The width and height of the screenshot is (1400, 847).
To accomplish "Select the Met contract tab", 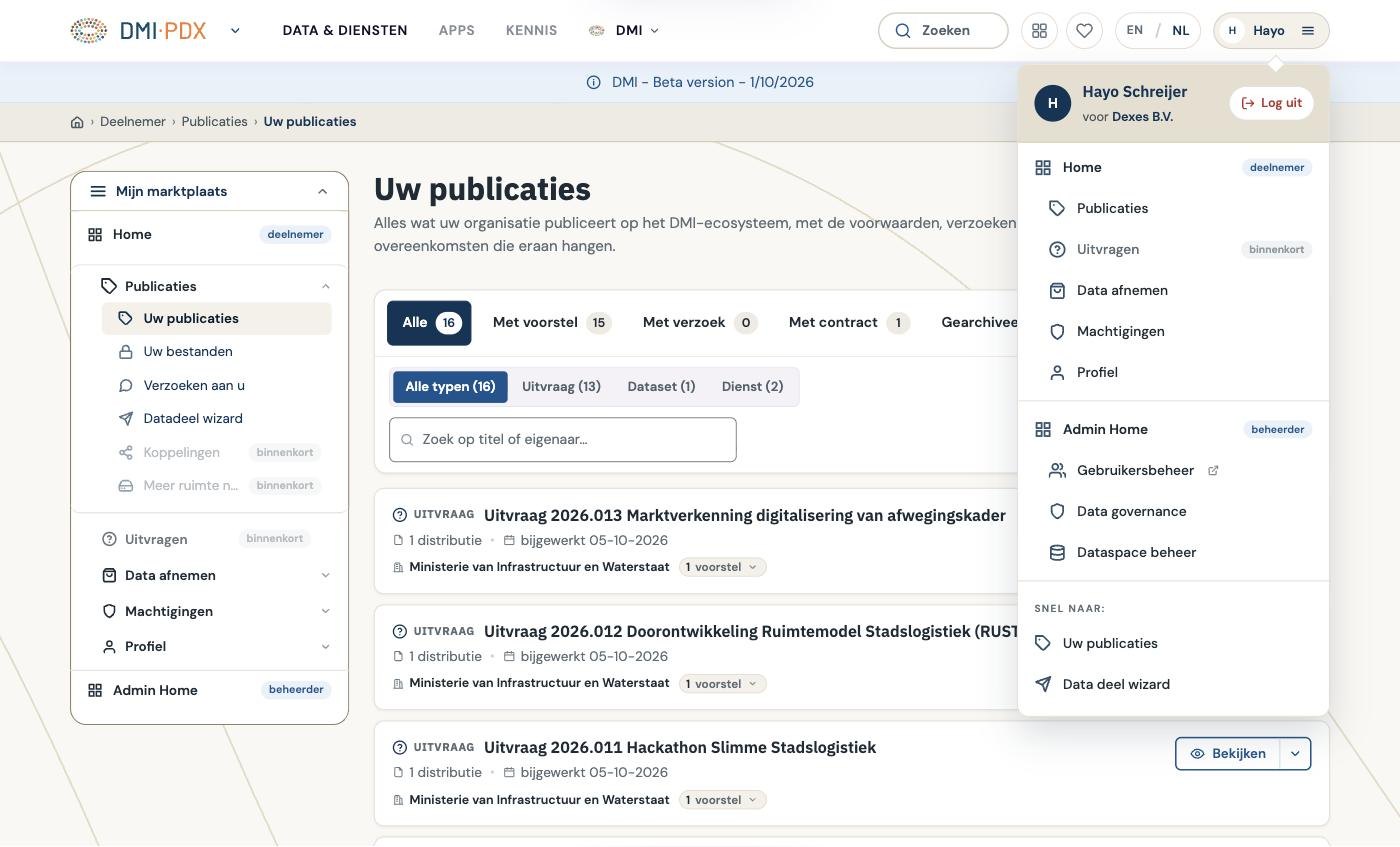I will click(x=848, y=323).
